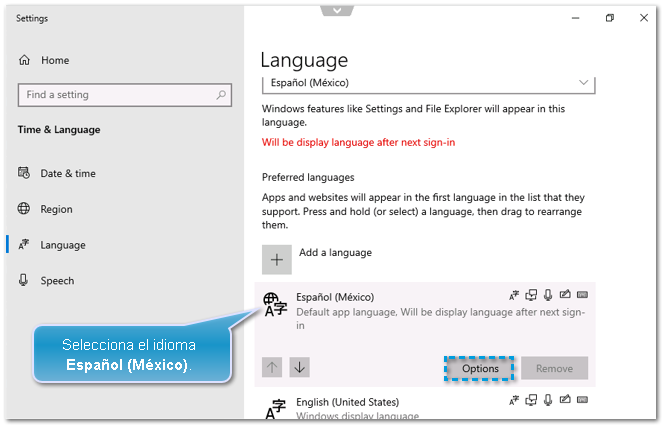Click text-to-speech icon on Español row

531,295
